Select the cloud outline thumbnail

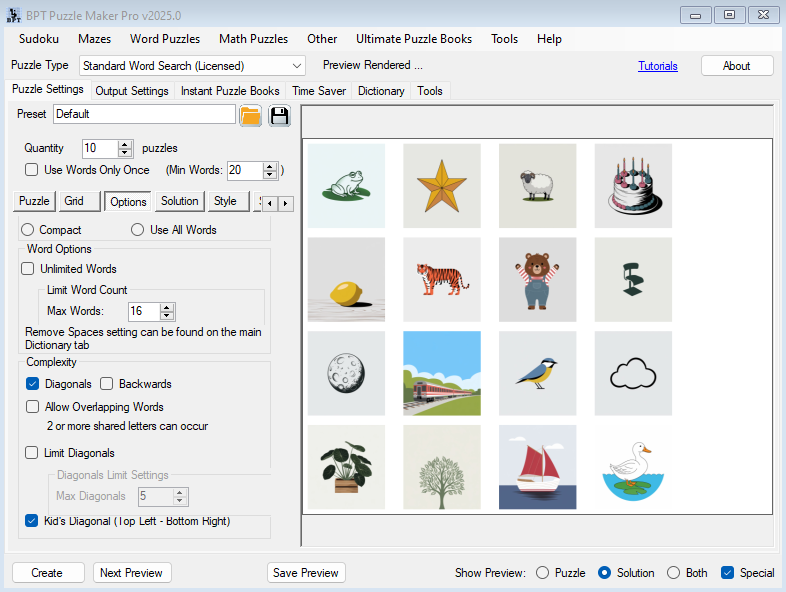click(x=633, y=373)
